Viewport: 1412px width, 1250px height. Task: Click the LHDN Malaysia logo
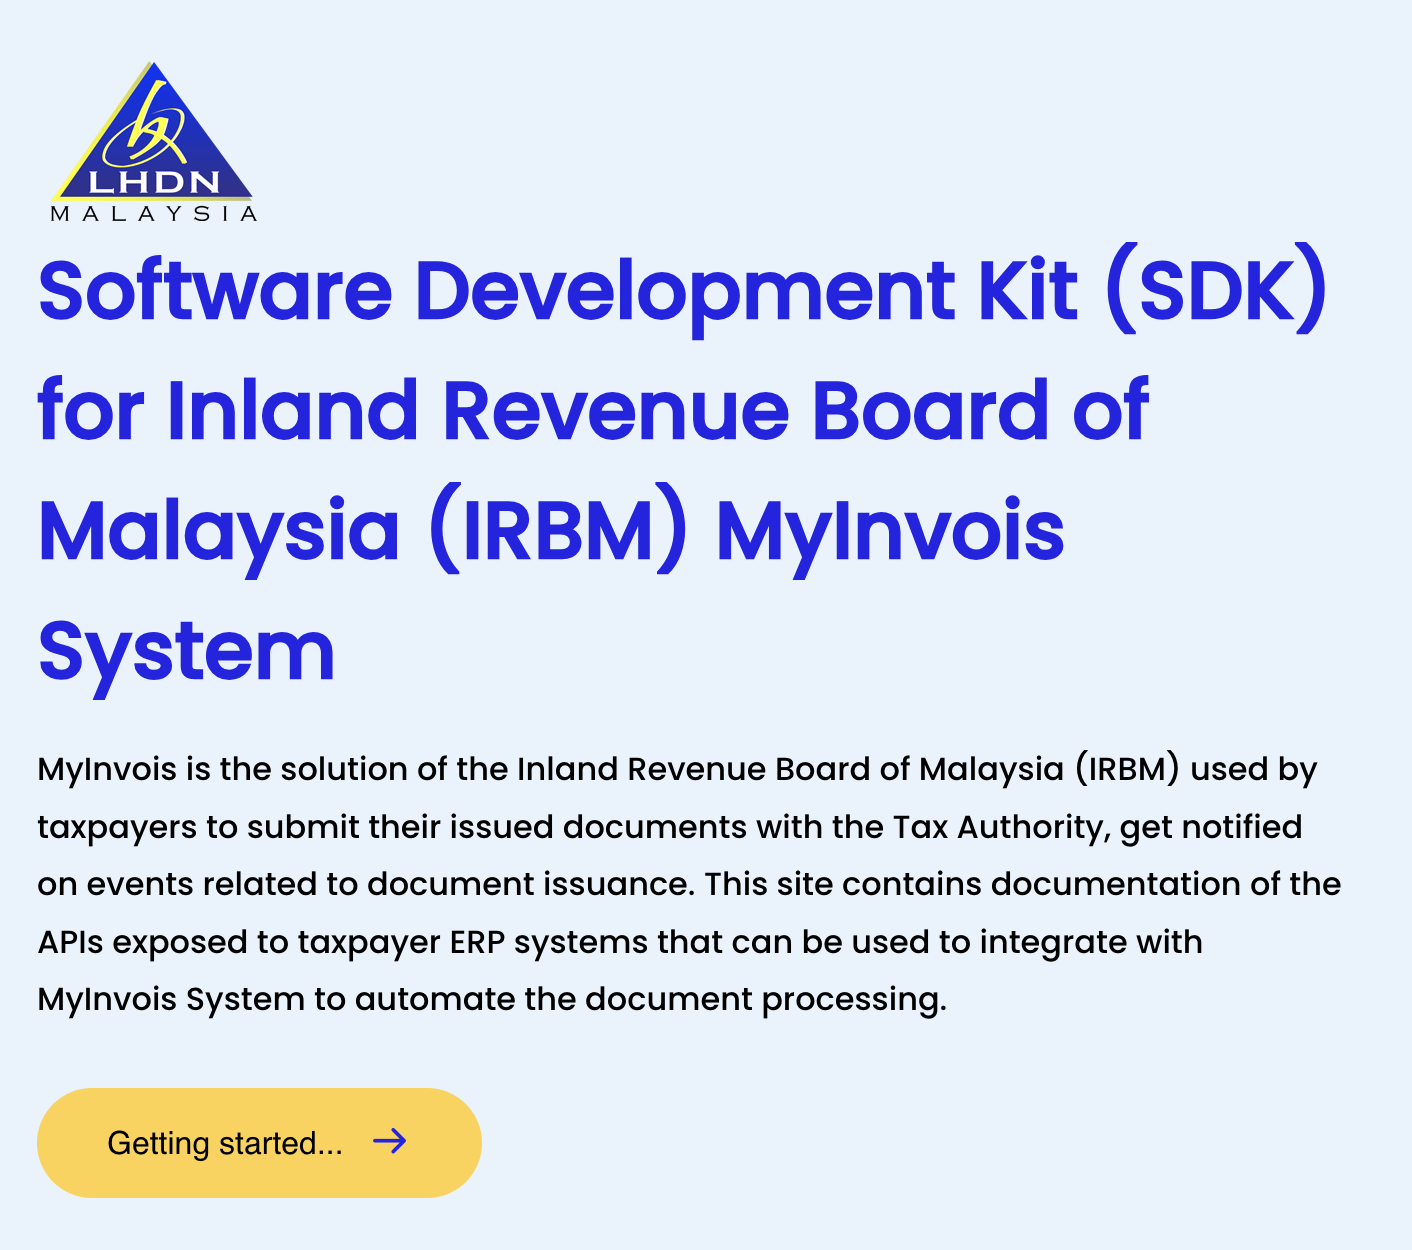153,142
